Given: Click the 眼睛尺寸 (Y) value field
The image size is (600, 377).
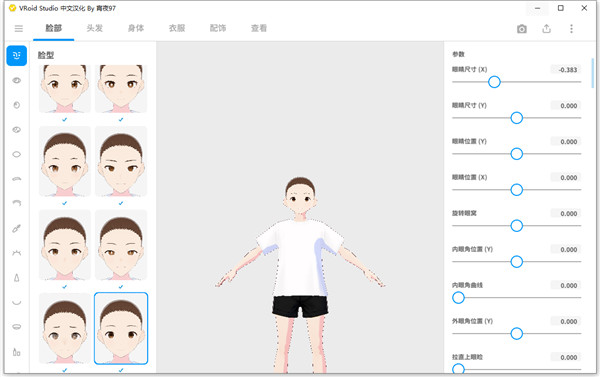Looking at the screenshot, I should pos(566,106).
